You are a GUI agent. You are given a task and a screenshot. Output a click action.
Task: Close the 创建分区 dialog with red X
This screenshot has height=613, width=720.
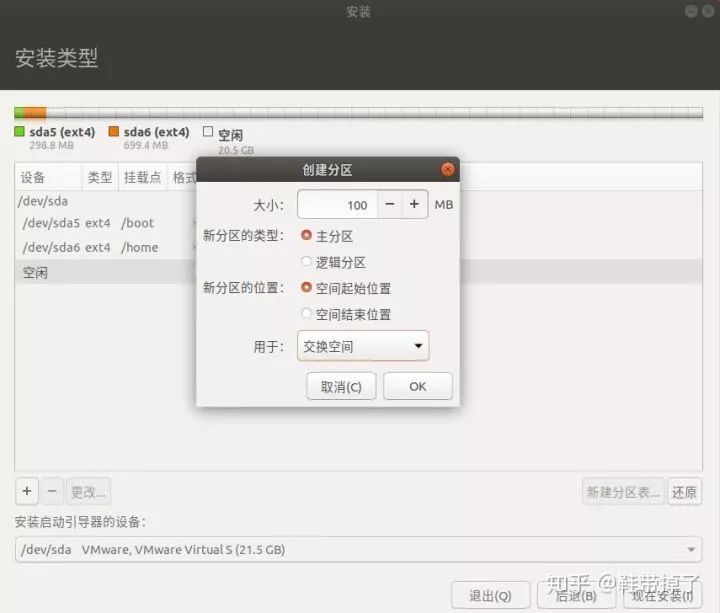(x=447, y=169)
